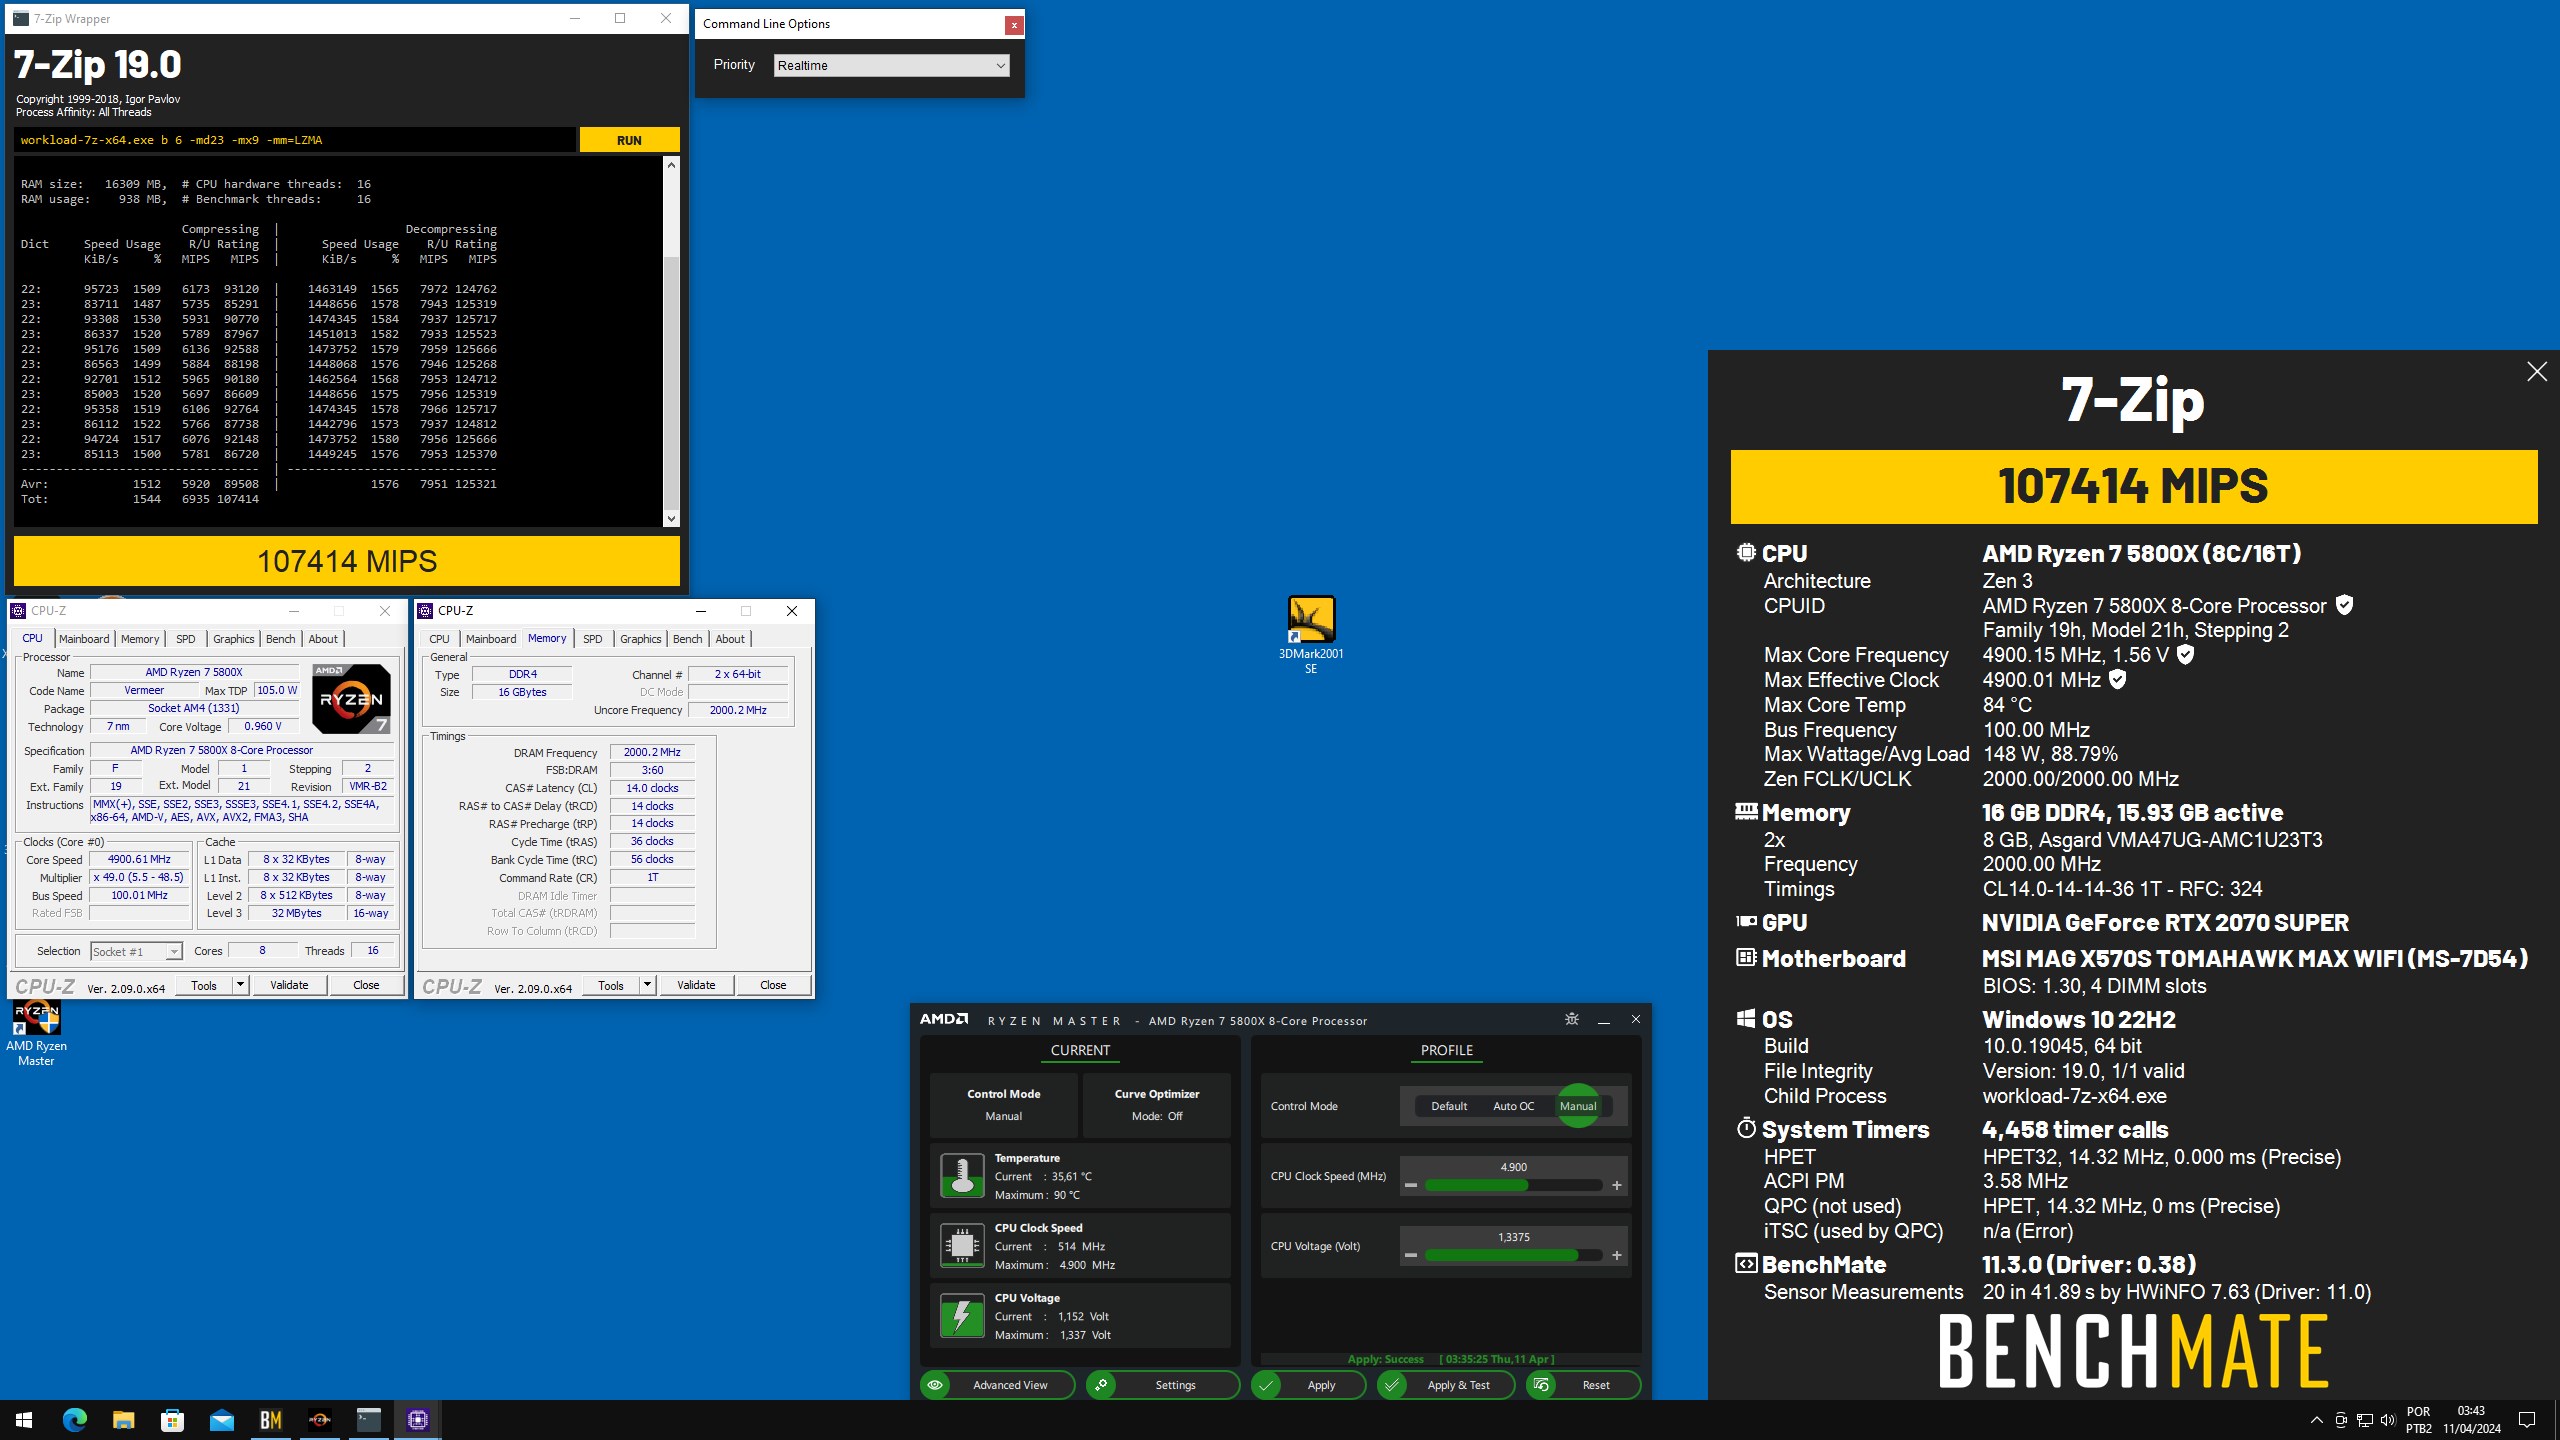2560x1440 pixels.
Task: Click Apply & Test in Ryzen Master
Action: tap(1445, 1385)
